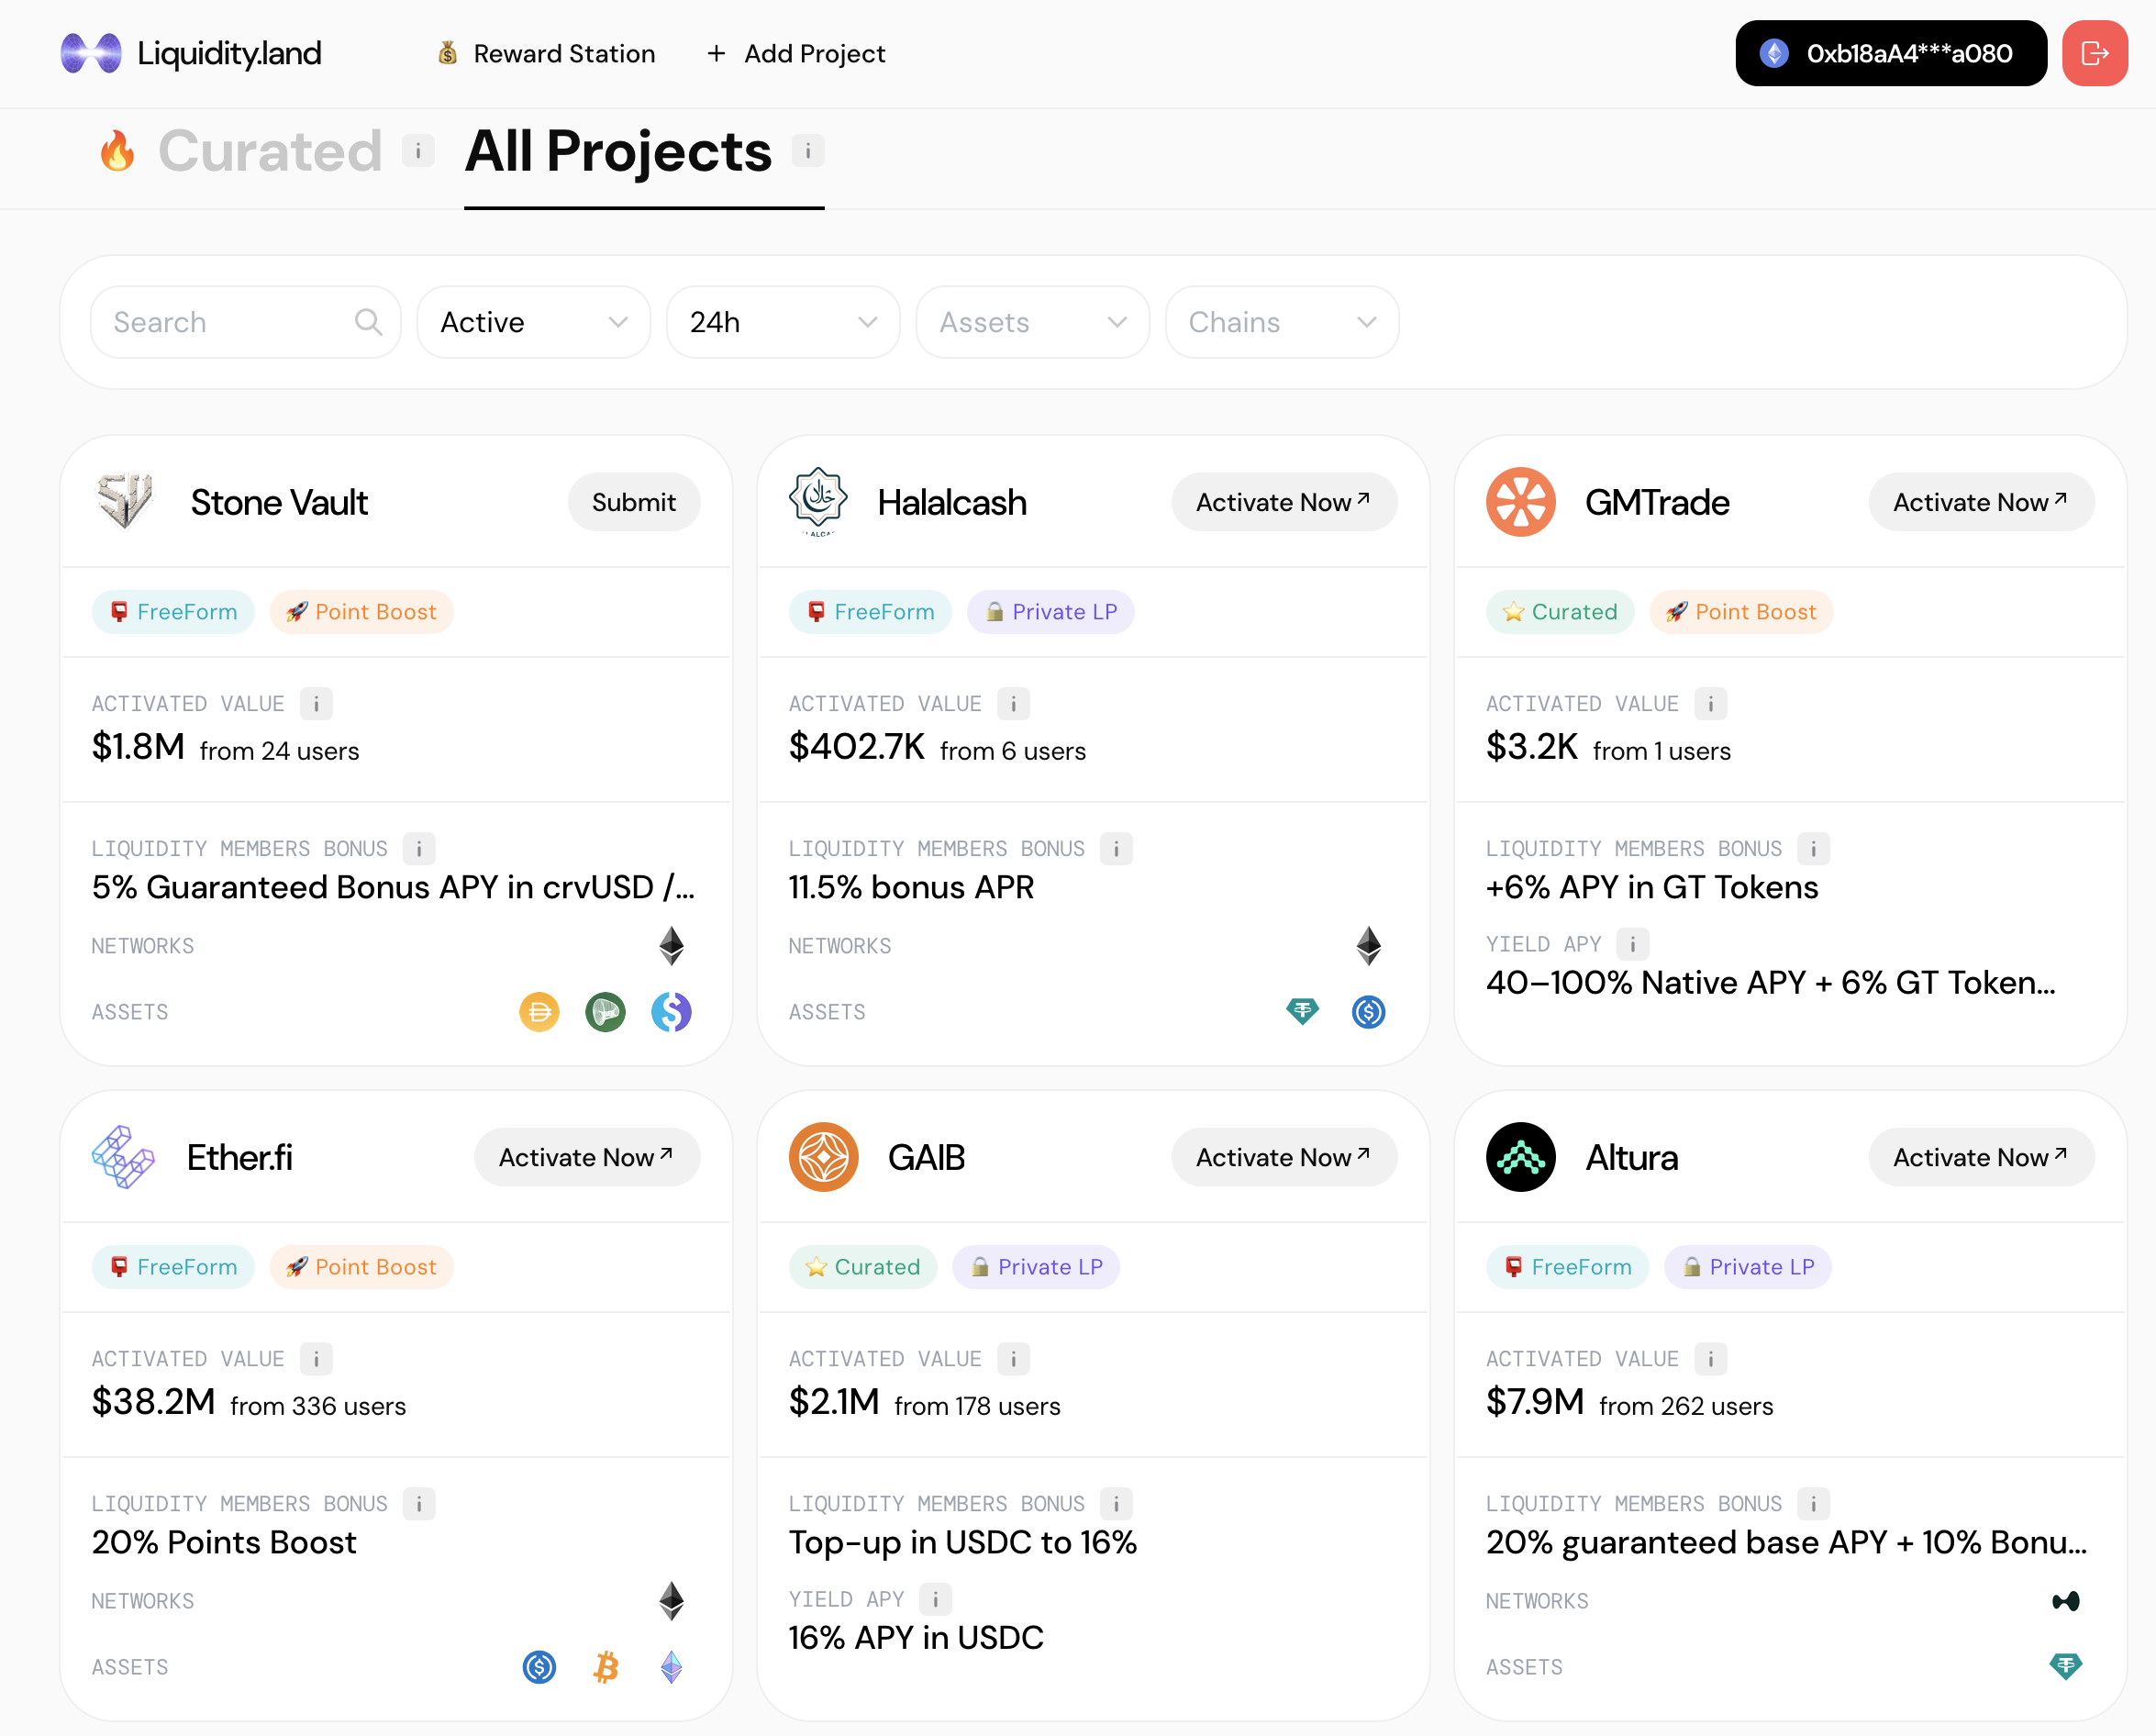Click the USDC asset icon on Ether.fi
Image resolution: width=2156 pixels, height=1736 pixels.
(539, 1667)
